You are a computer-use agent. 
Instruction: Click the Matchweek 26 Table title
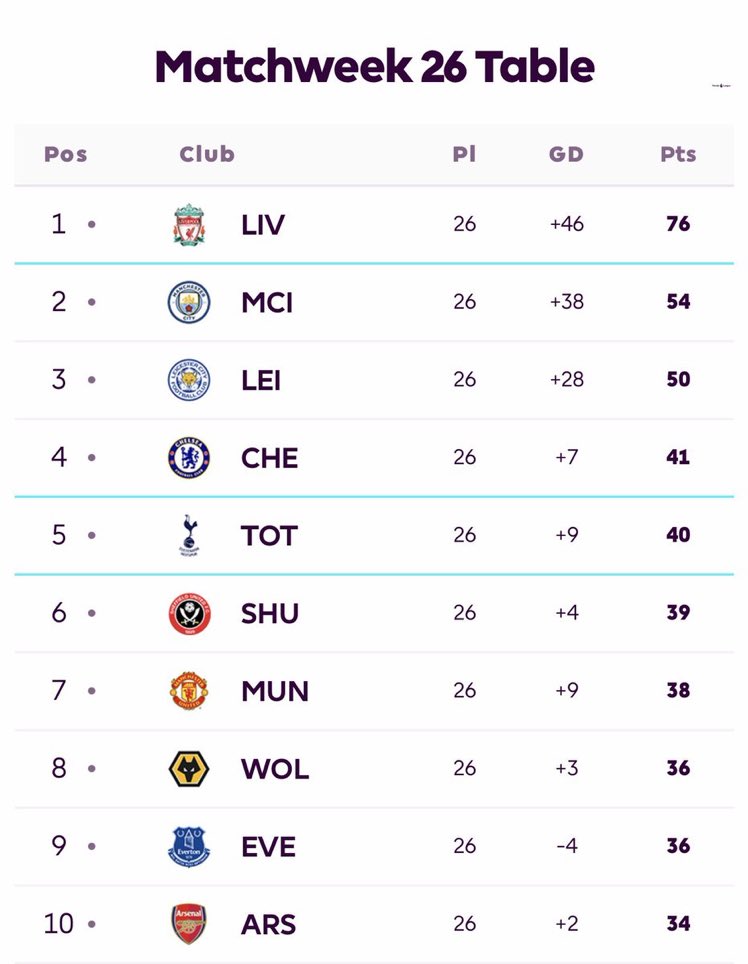click(x=374, y=66)
